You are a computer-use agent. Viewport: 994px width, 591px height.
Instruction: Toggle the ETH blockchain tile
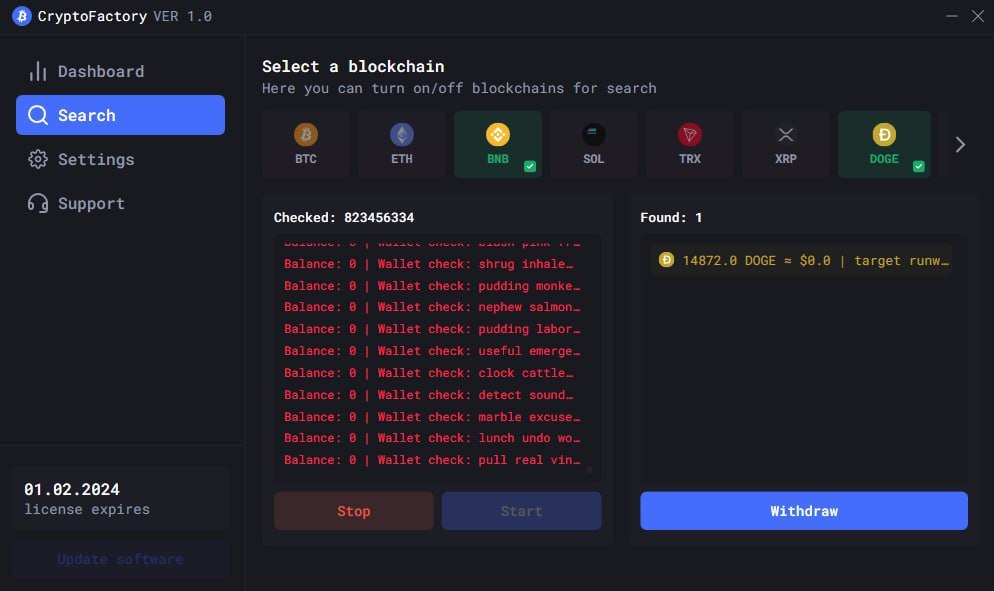402,144
